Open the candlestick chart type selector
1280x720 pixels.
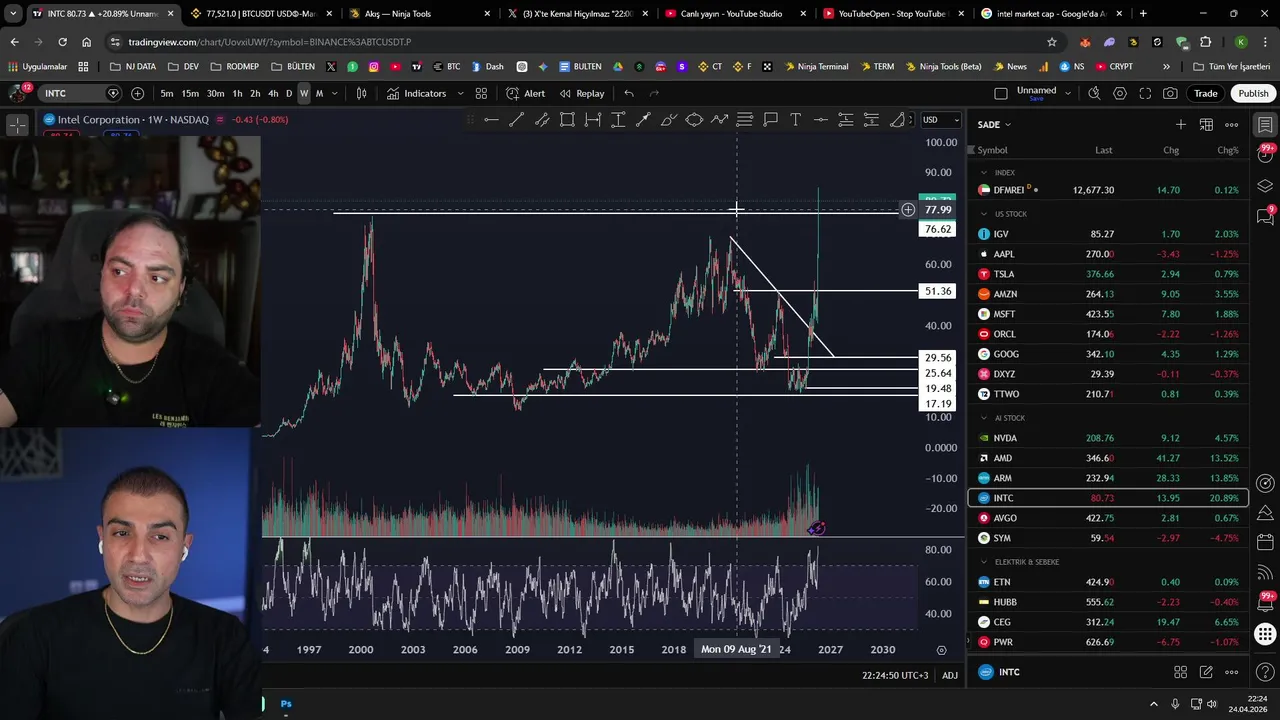pos(361,93)
